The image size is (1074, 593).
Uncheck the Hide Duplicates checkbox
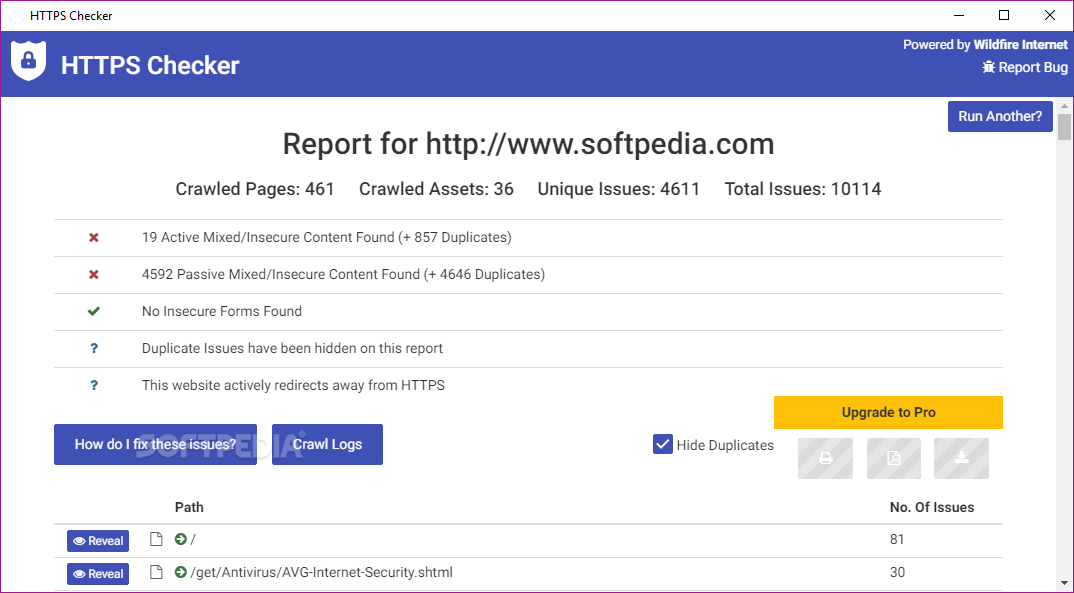tap(662, 444)
